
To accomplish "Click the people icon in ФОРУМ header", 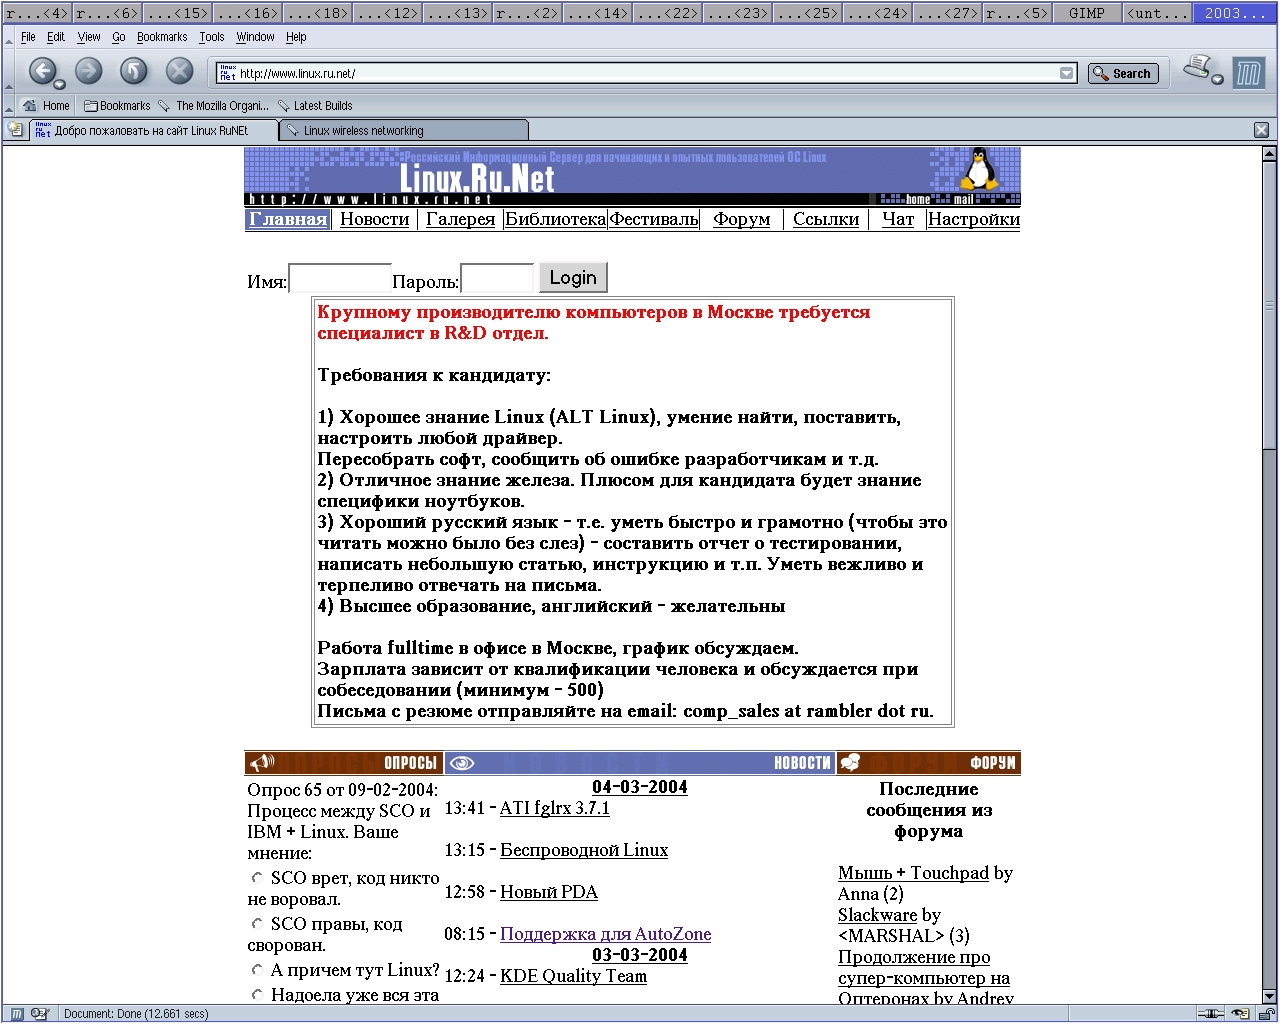I will click(x=850, y=763).
